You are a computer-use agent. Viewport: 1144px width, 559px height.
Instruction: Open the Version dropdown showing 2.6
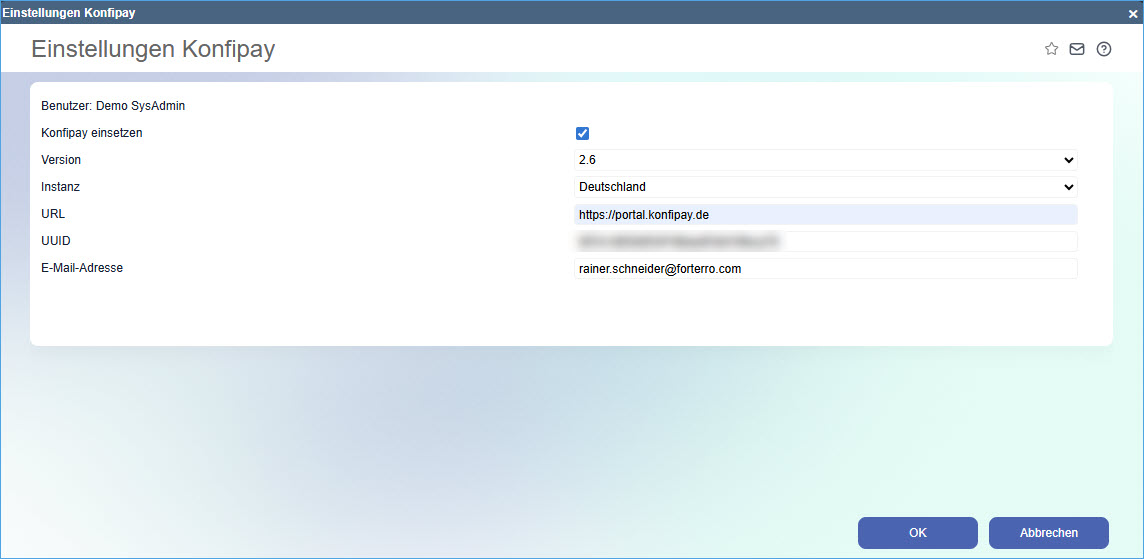tap(826, 160)
